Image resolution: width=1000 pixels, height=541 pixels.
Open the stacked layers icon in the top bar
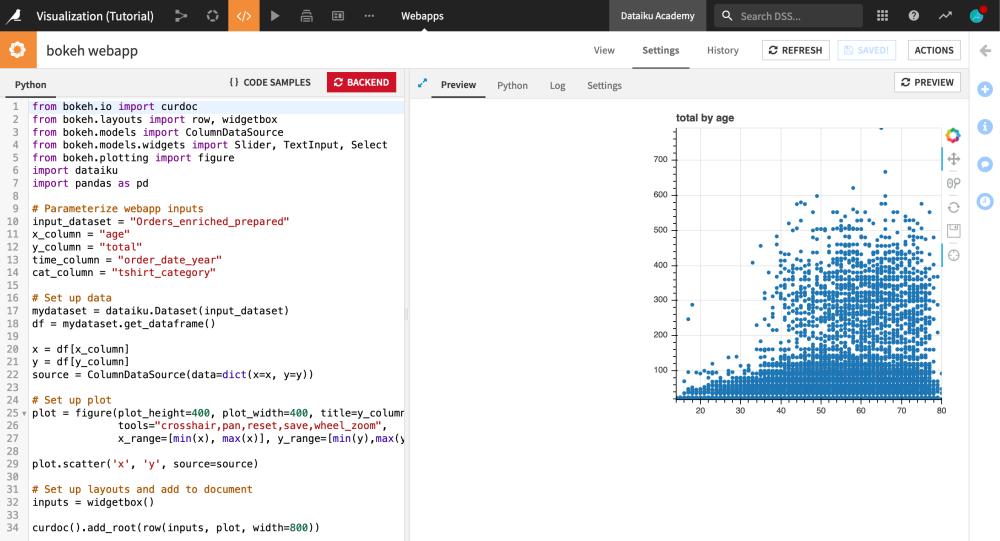306,16
